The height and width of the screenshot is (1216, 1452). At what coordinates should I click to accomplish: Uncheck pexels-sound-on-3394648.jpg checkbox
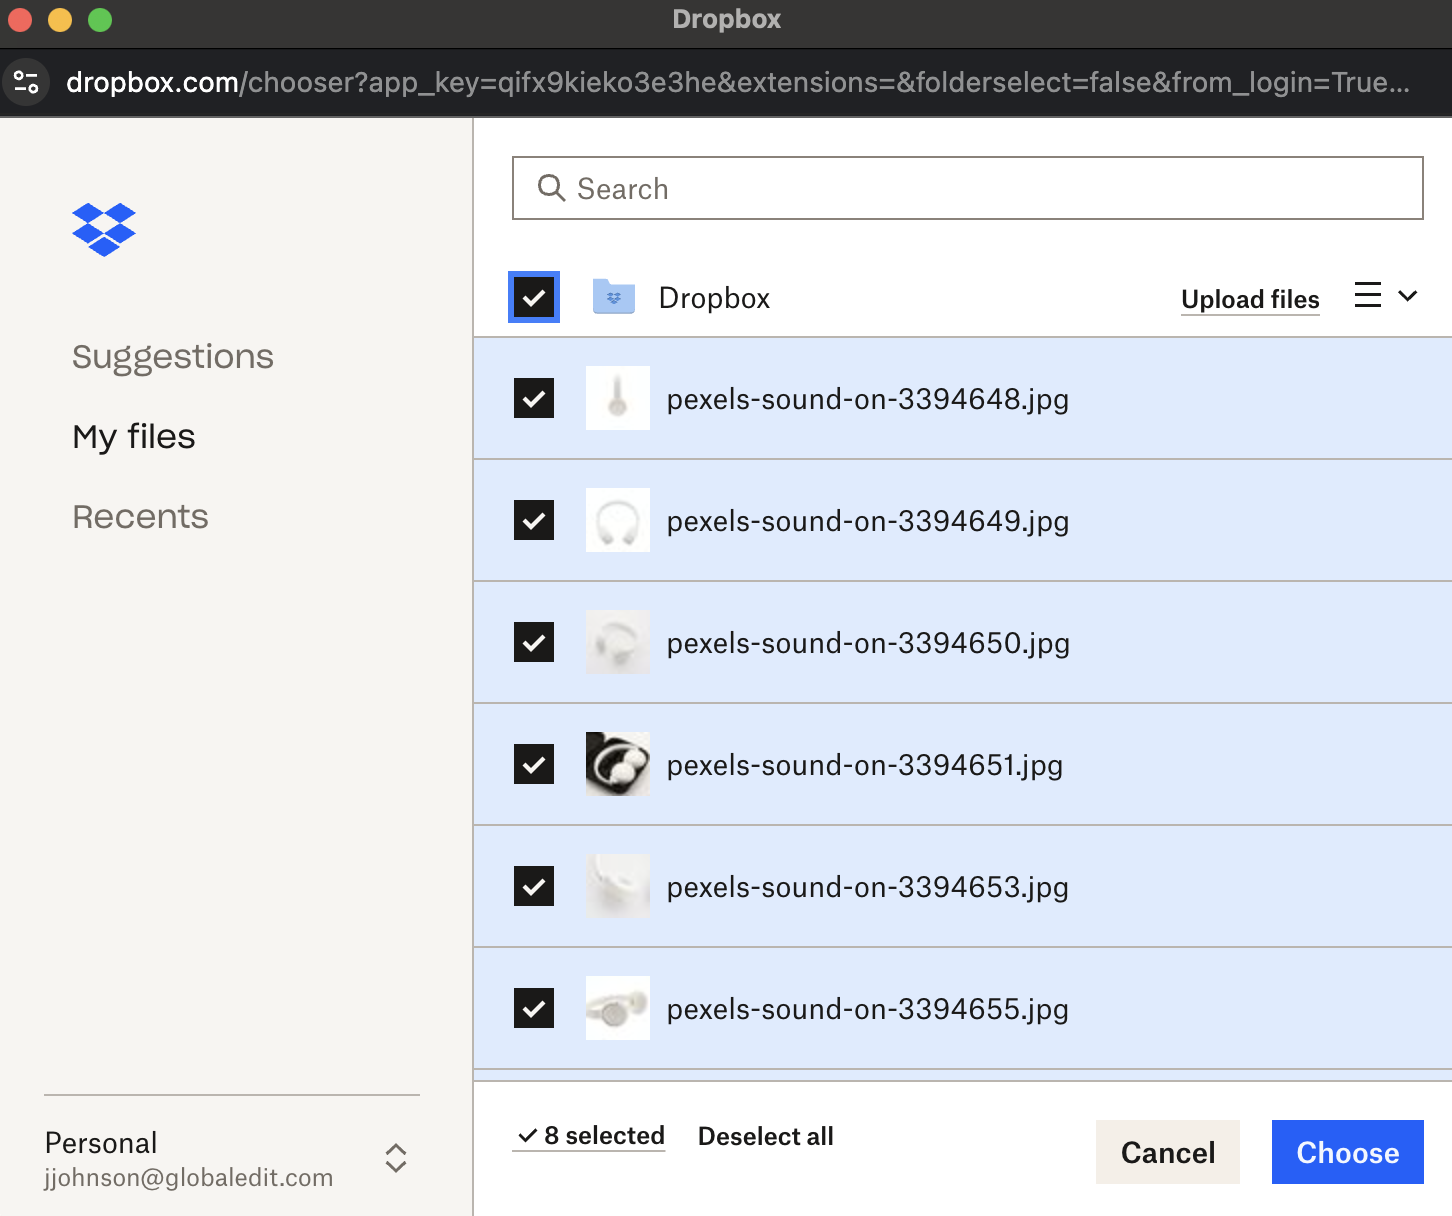534,398
